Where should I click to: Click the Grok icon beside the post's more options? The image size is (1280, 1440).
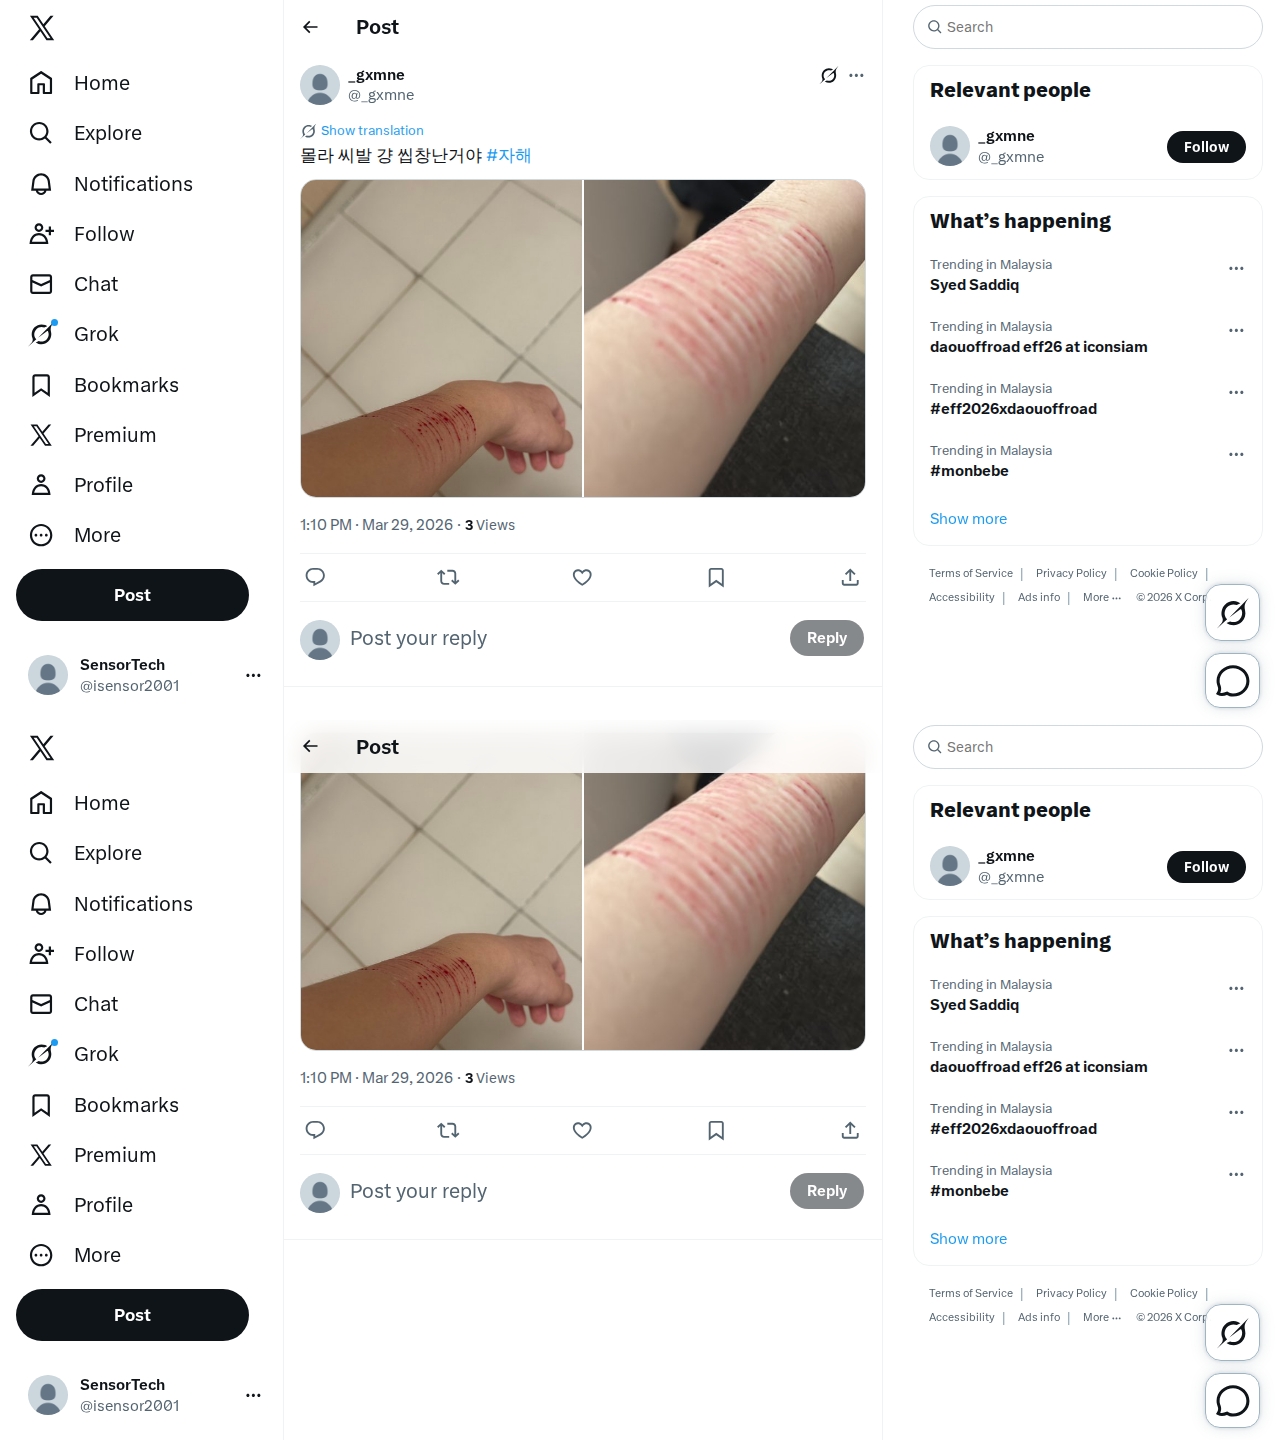click(829, 75)
